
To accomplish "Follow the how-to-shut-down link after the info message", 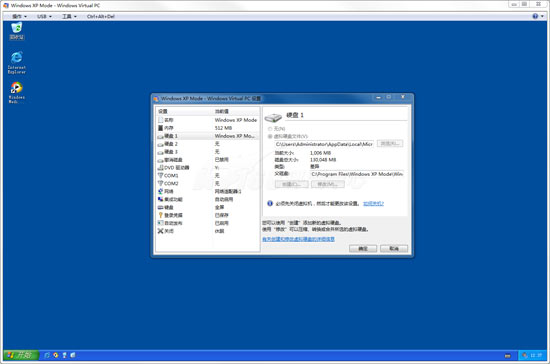I will point(373,203).
